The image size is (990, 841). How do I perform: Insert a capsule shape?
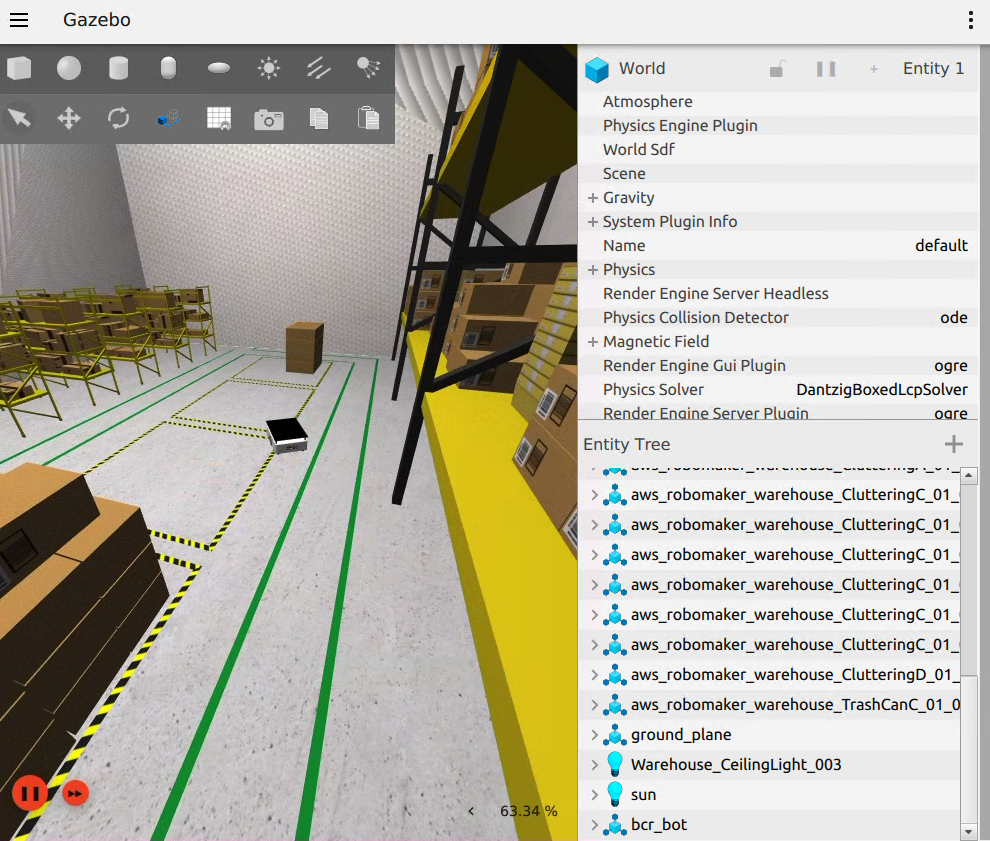pyautogui.click(x=168, y=68)
